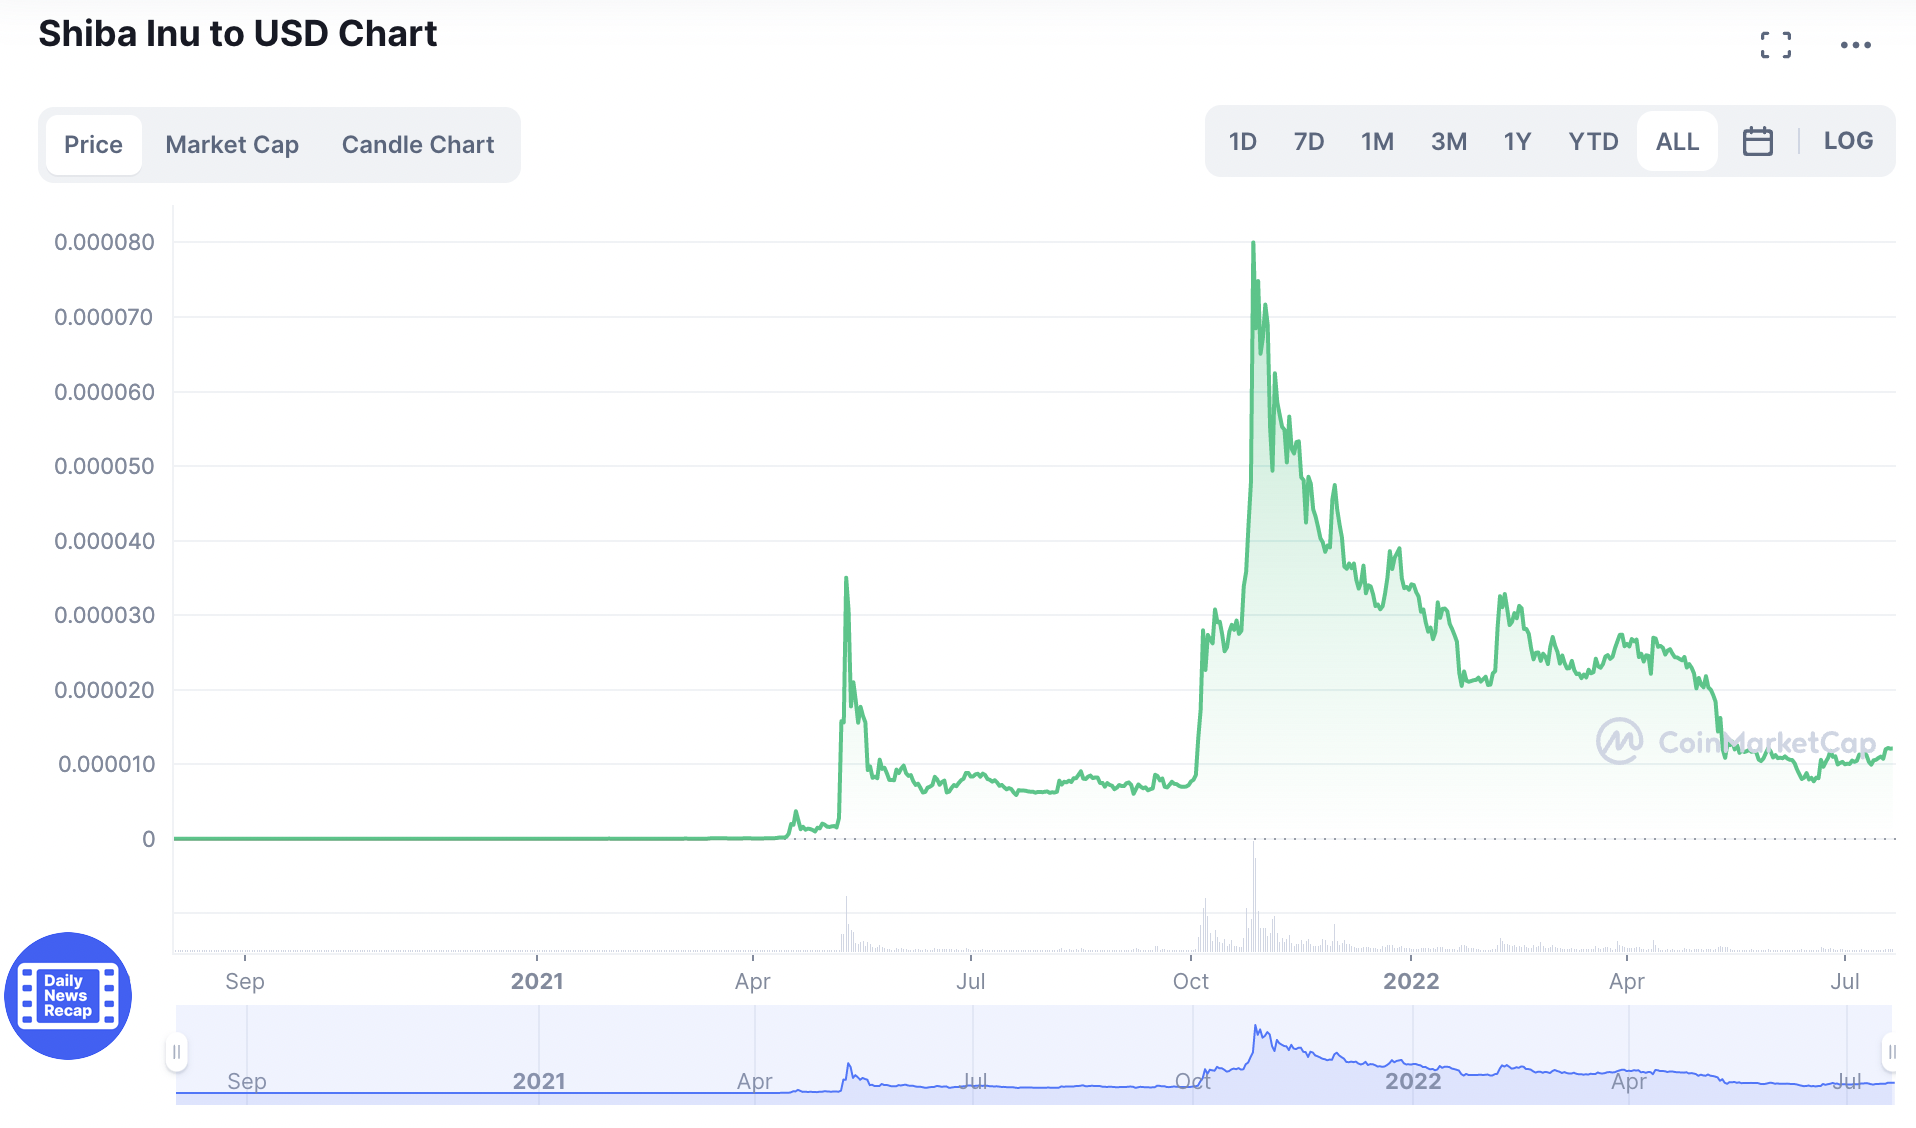This screenshot has height=1128, width=1916.
Task: Toggle the ALL time range
Action: point(1676,140)
